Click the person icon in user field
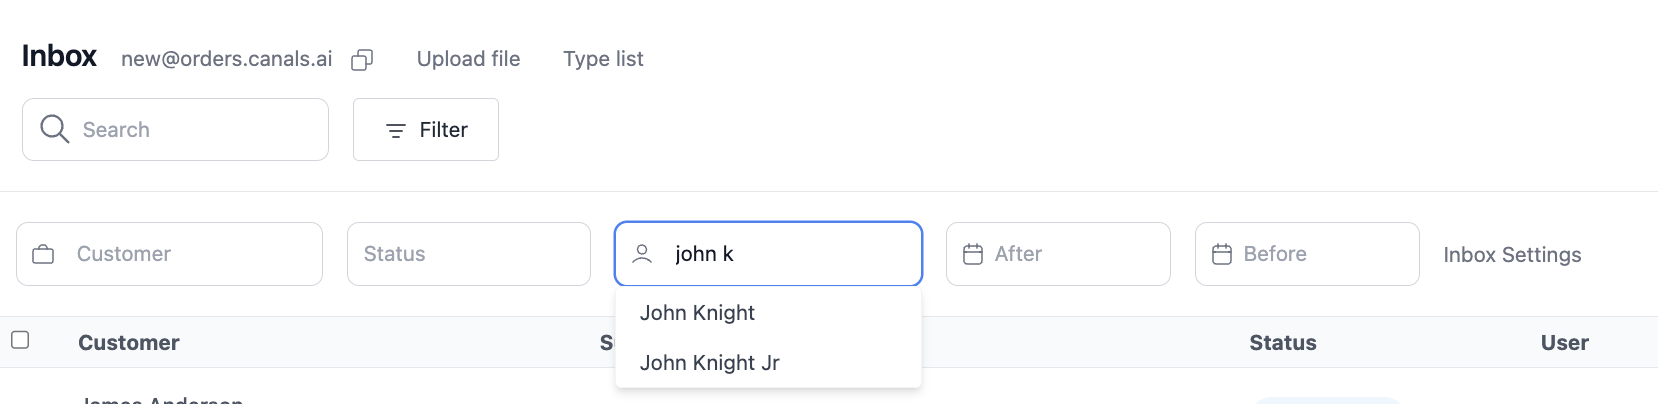 click(643, 254)
